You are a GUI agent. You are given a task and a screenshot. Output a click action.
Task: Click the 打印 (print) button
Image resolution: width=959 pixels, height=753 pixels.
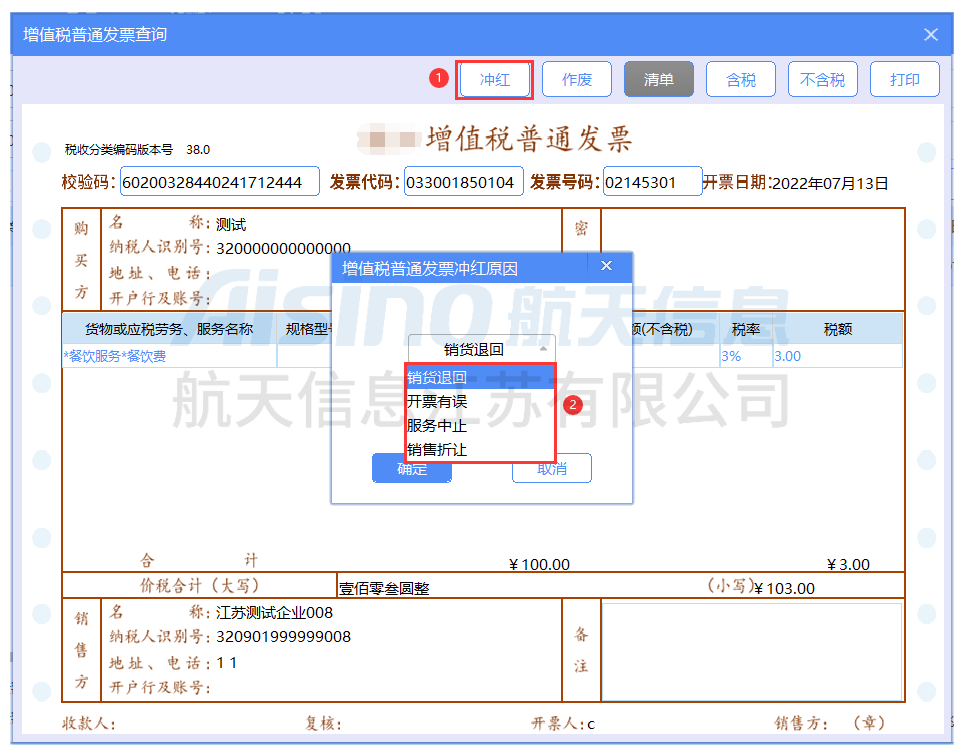tap(904, 78)
